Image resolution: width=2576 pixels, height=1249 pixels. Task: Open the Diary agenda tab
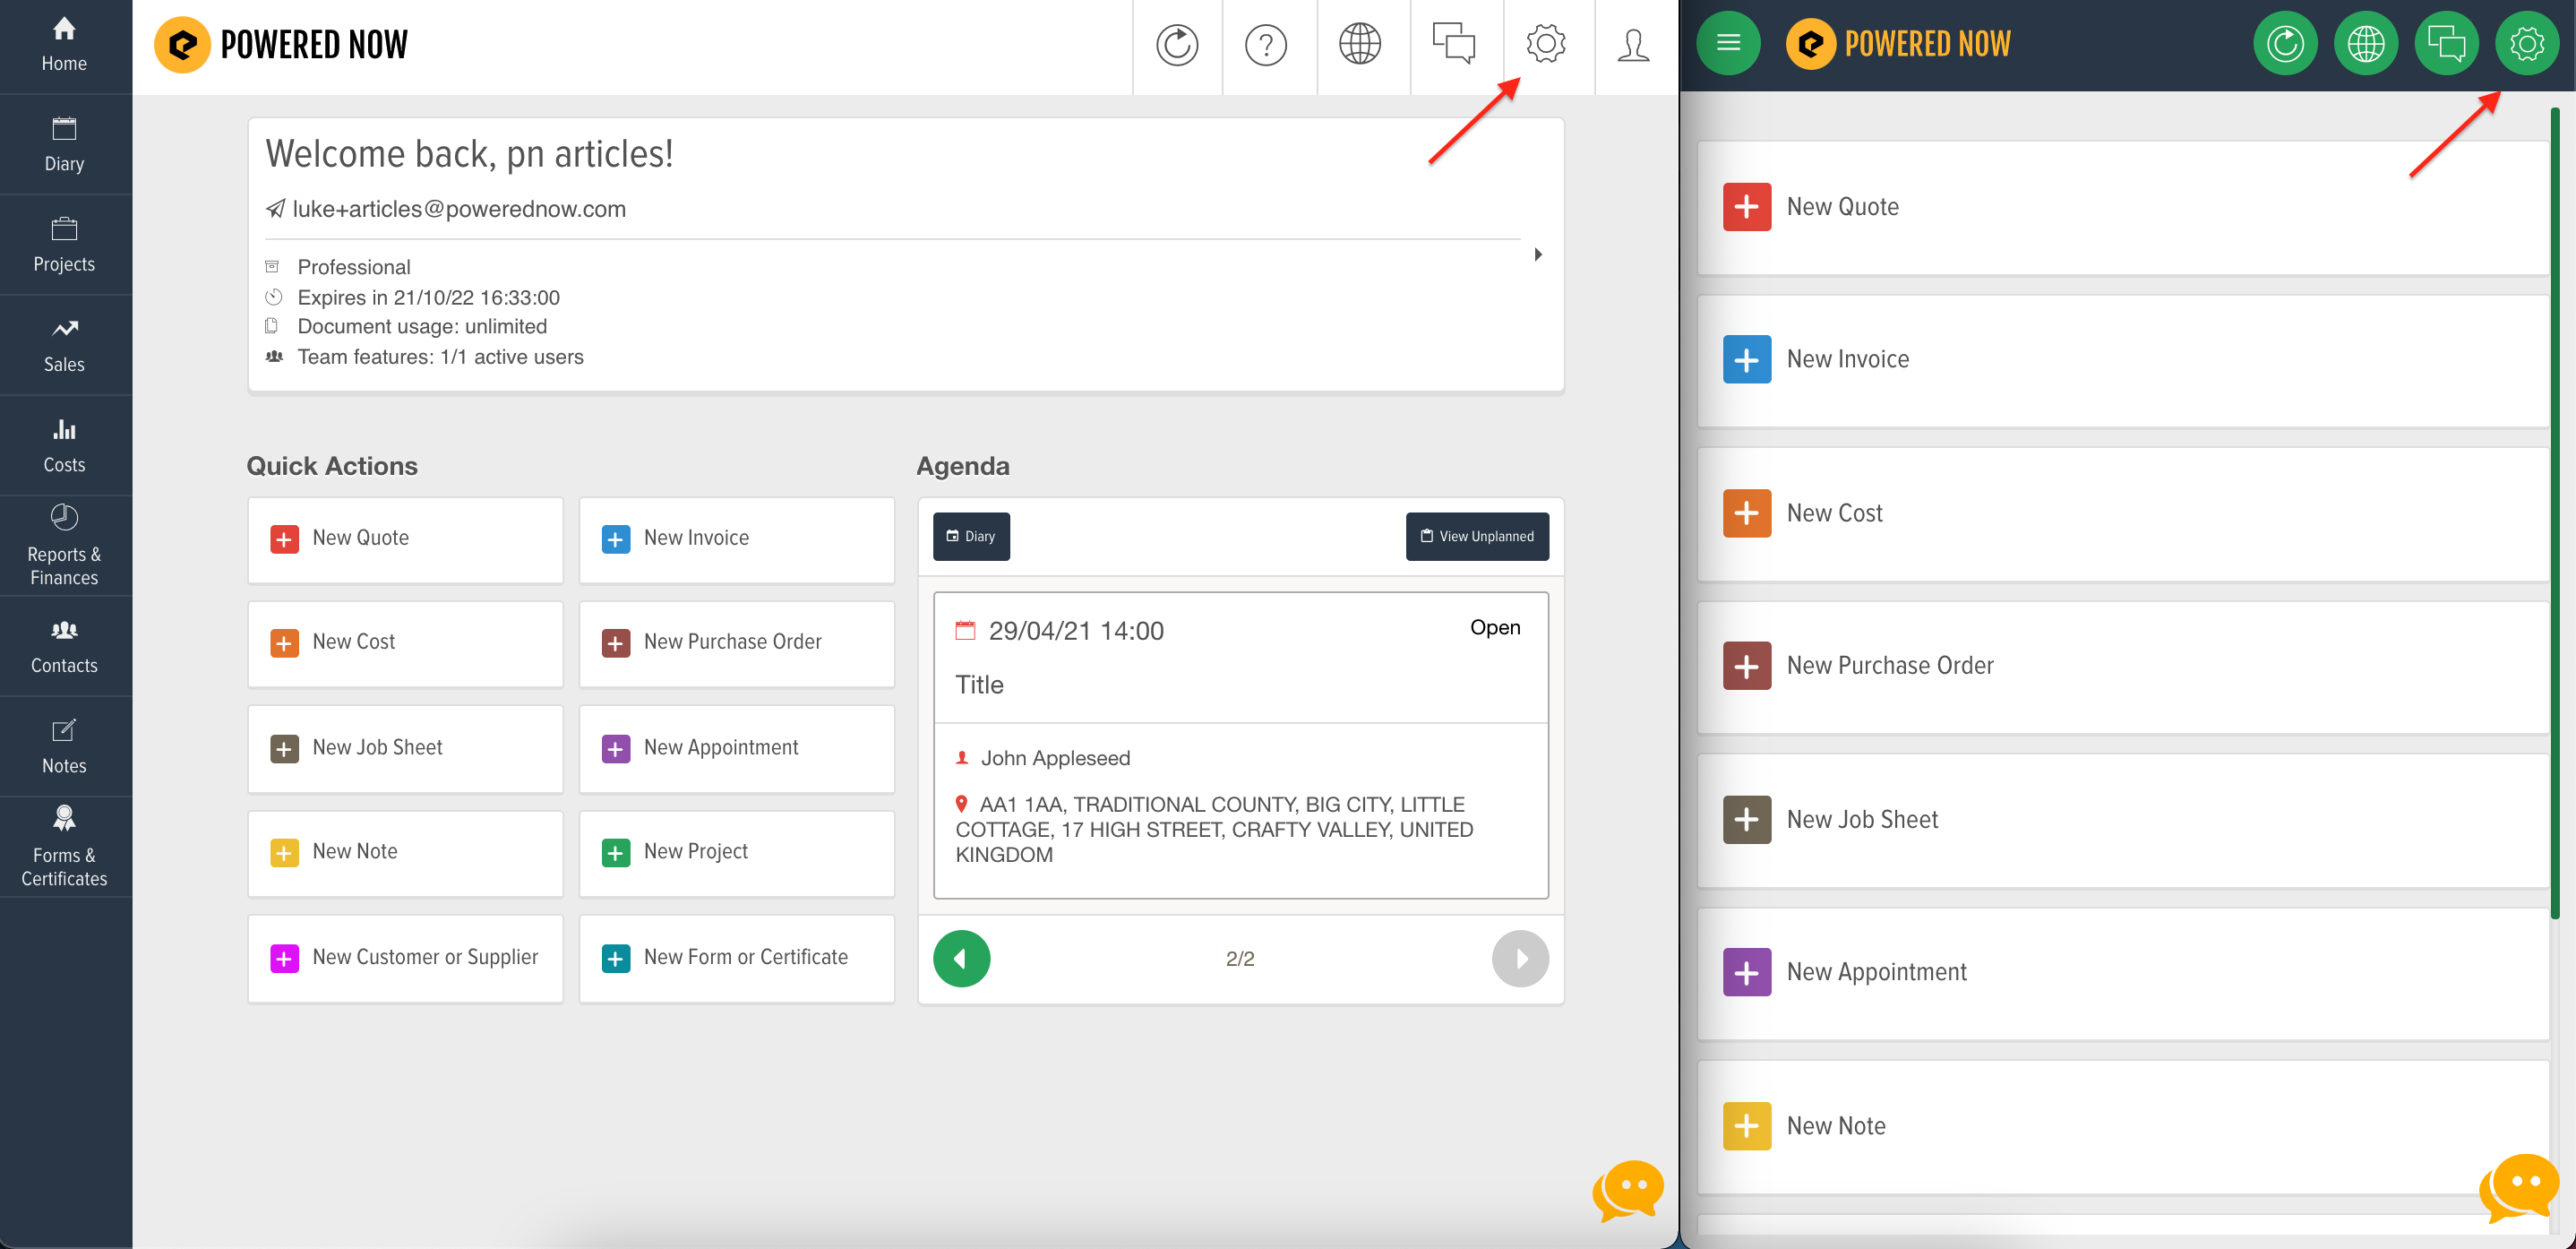point(971,534)
